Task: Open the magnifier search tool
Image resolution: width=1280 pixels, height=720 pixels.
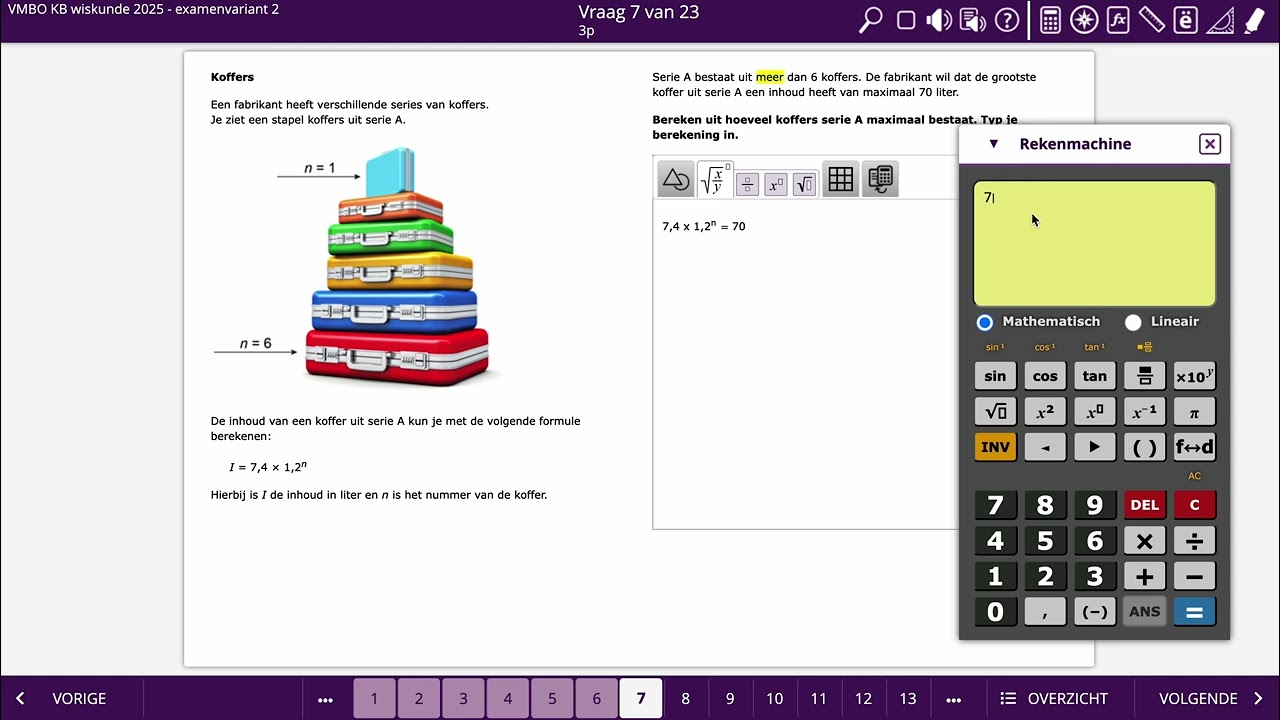Action: (871, 20)
